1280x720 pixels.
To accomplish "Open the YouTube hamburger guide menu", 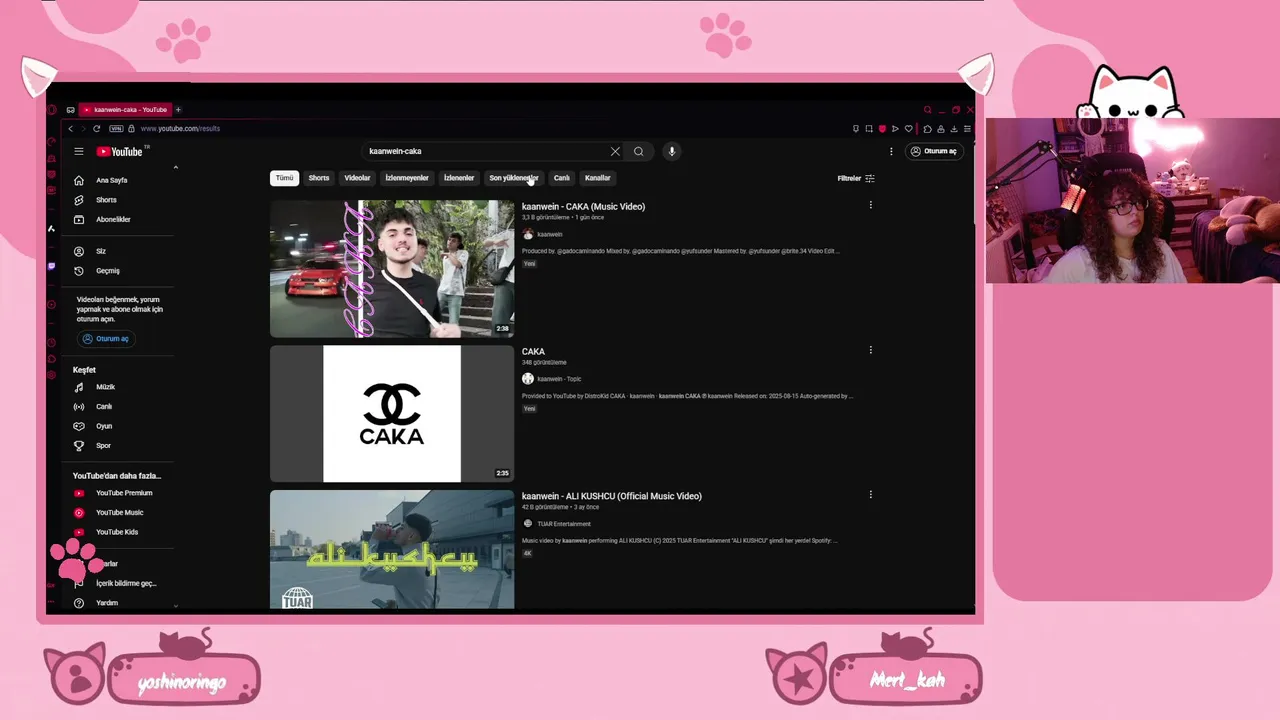I will [79, 152].
